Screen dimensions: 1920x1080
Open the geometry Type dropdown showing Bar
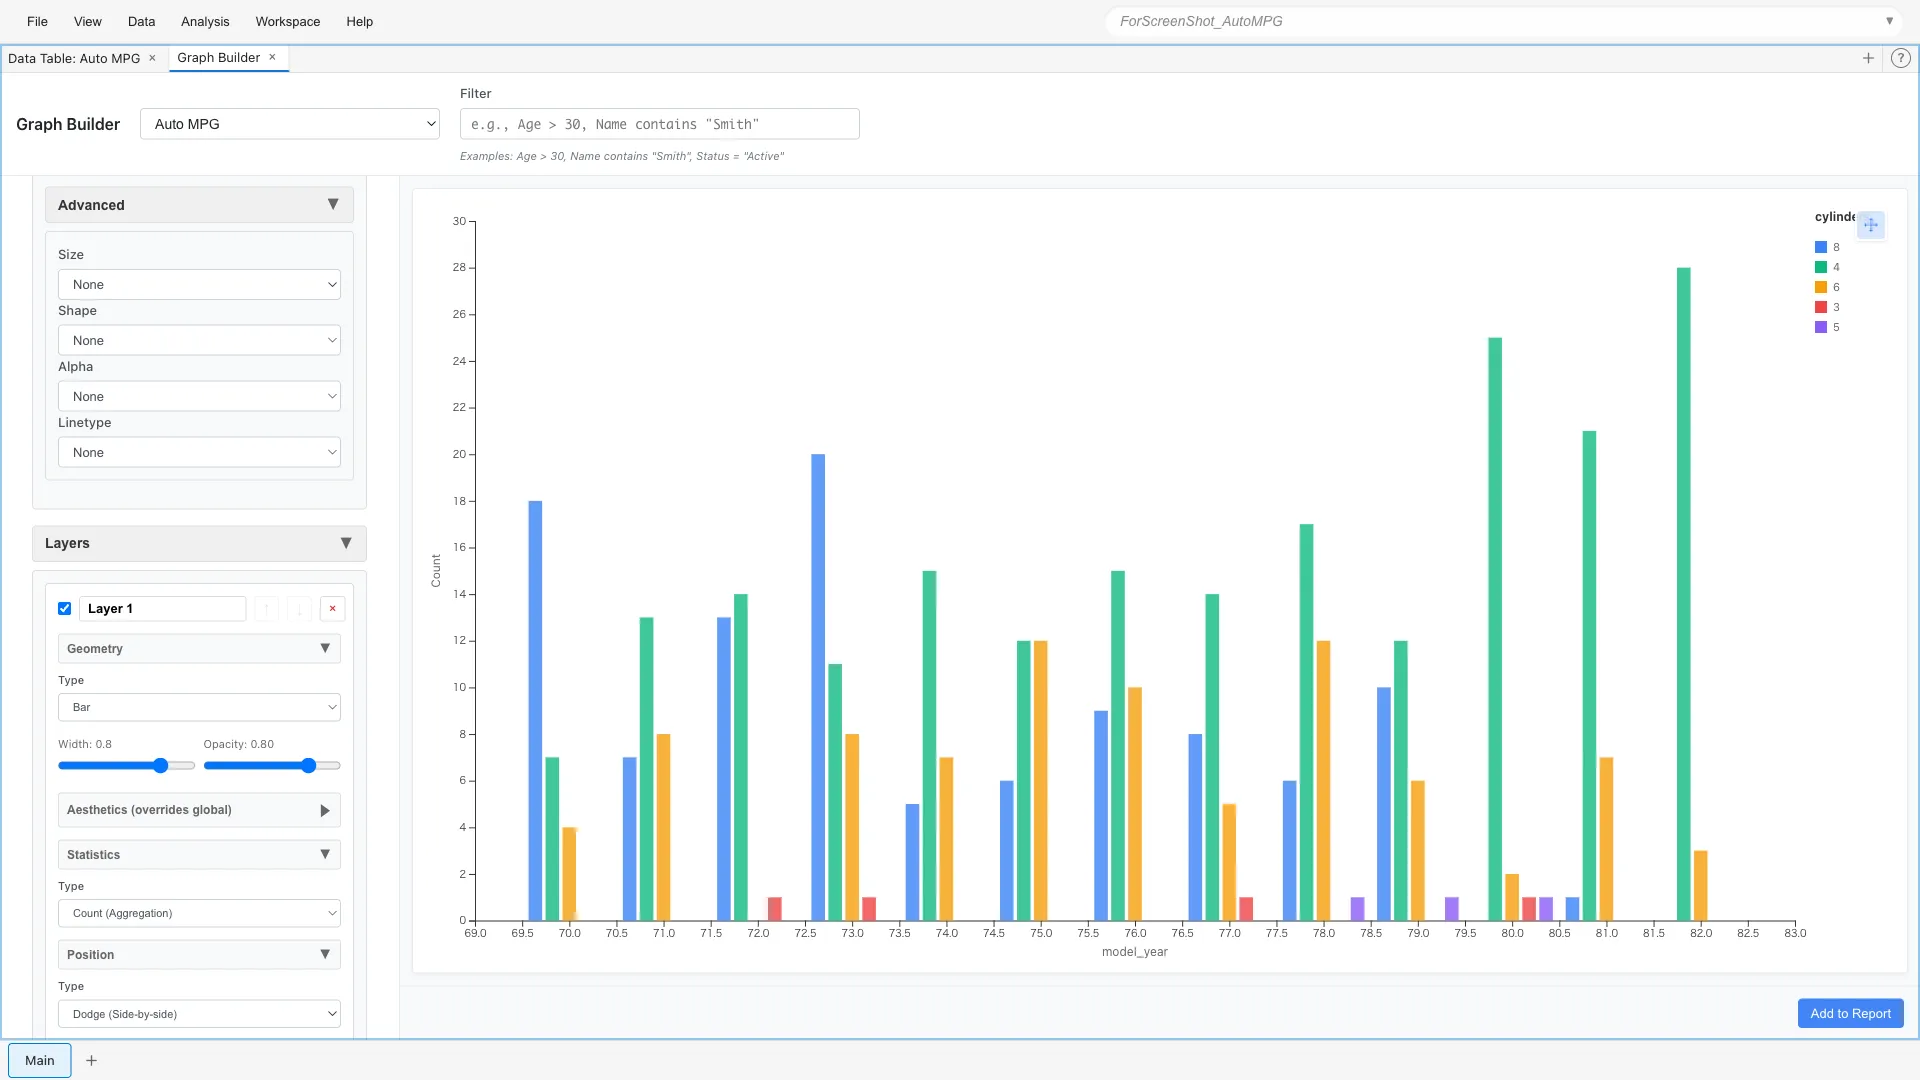tap(199, 707)
